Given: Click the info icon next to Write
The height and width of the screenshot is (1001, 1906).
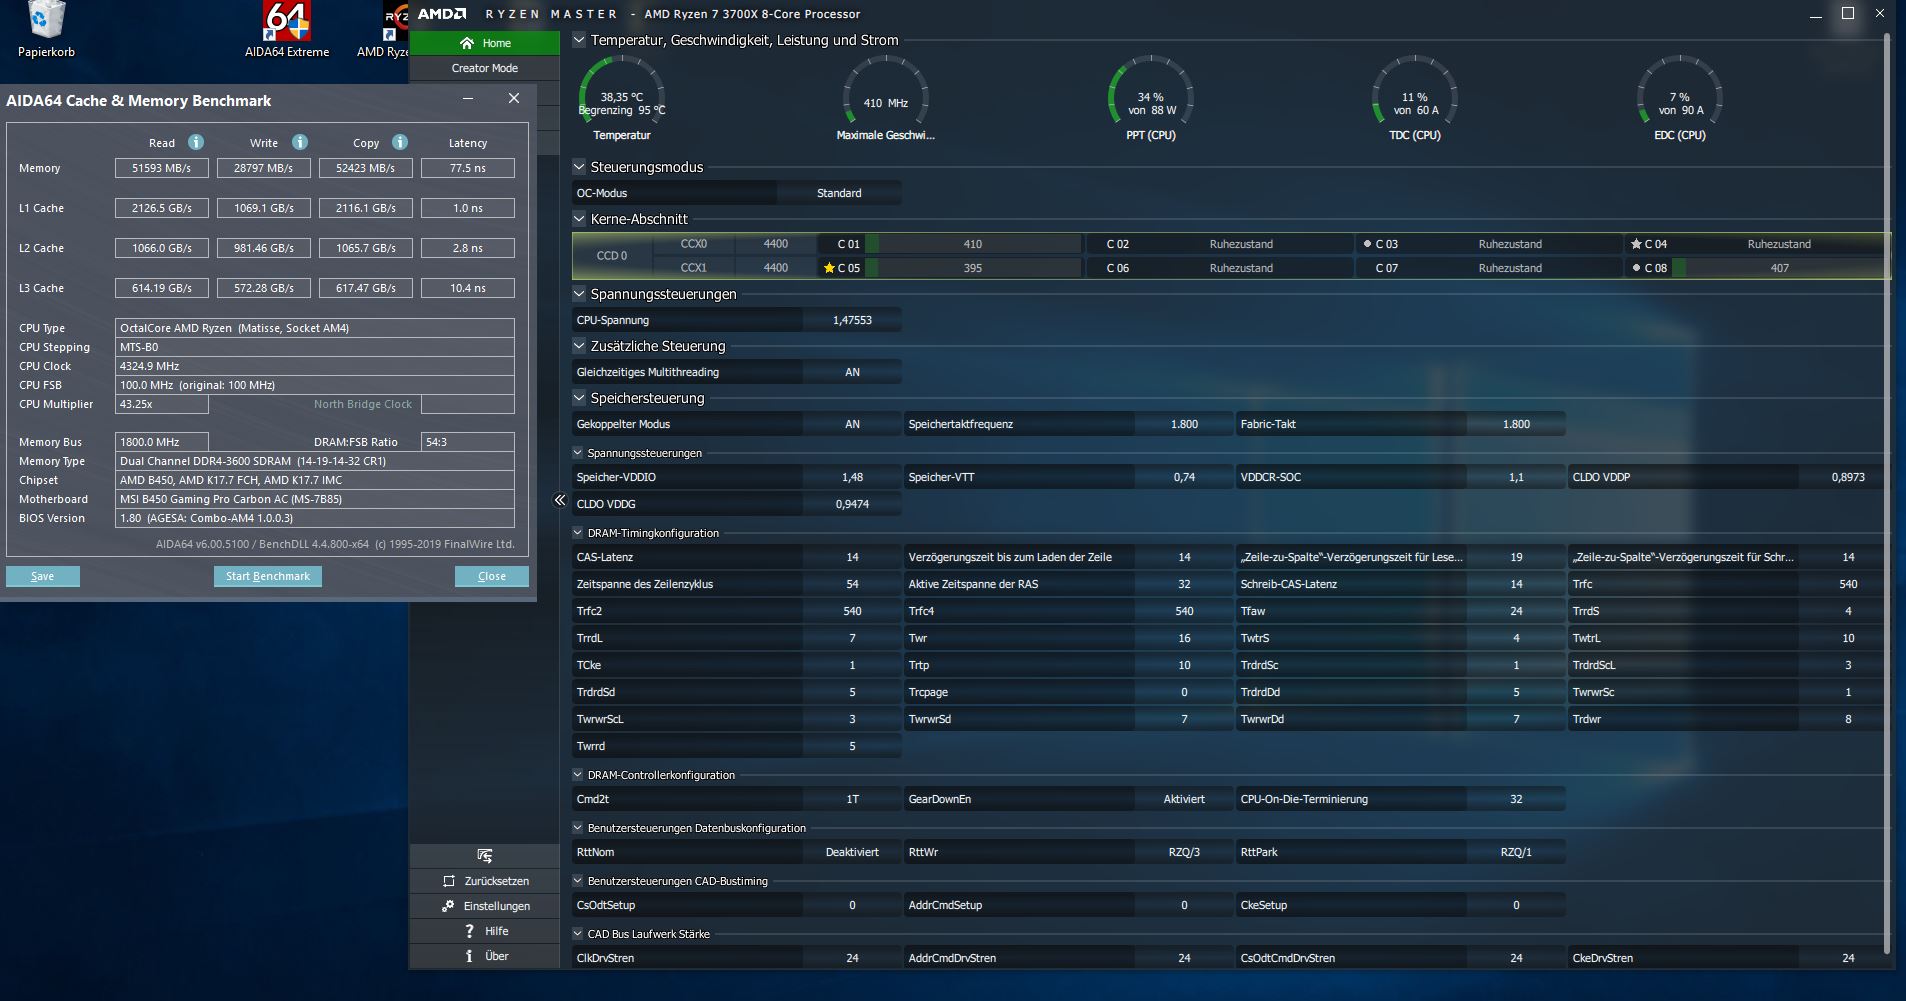Looking at the screenshot, I should coord(300,142).
